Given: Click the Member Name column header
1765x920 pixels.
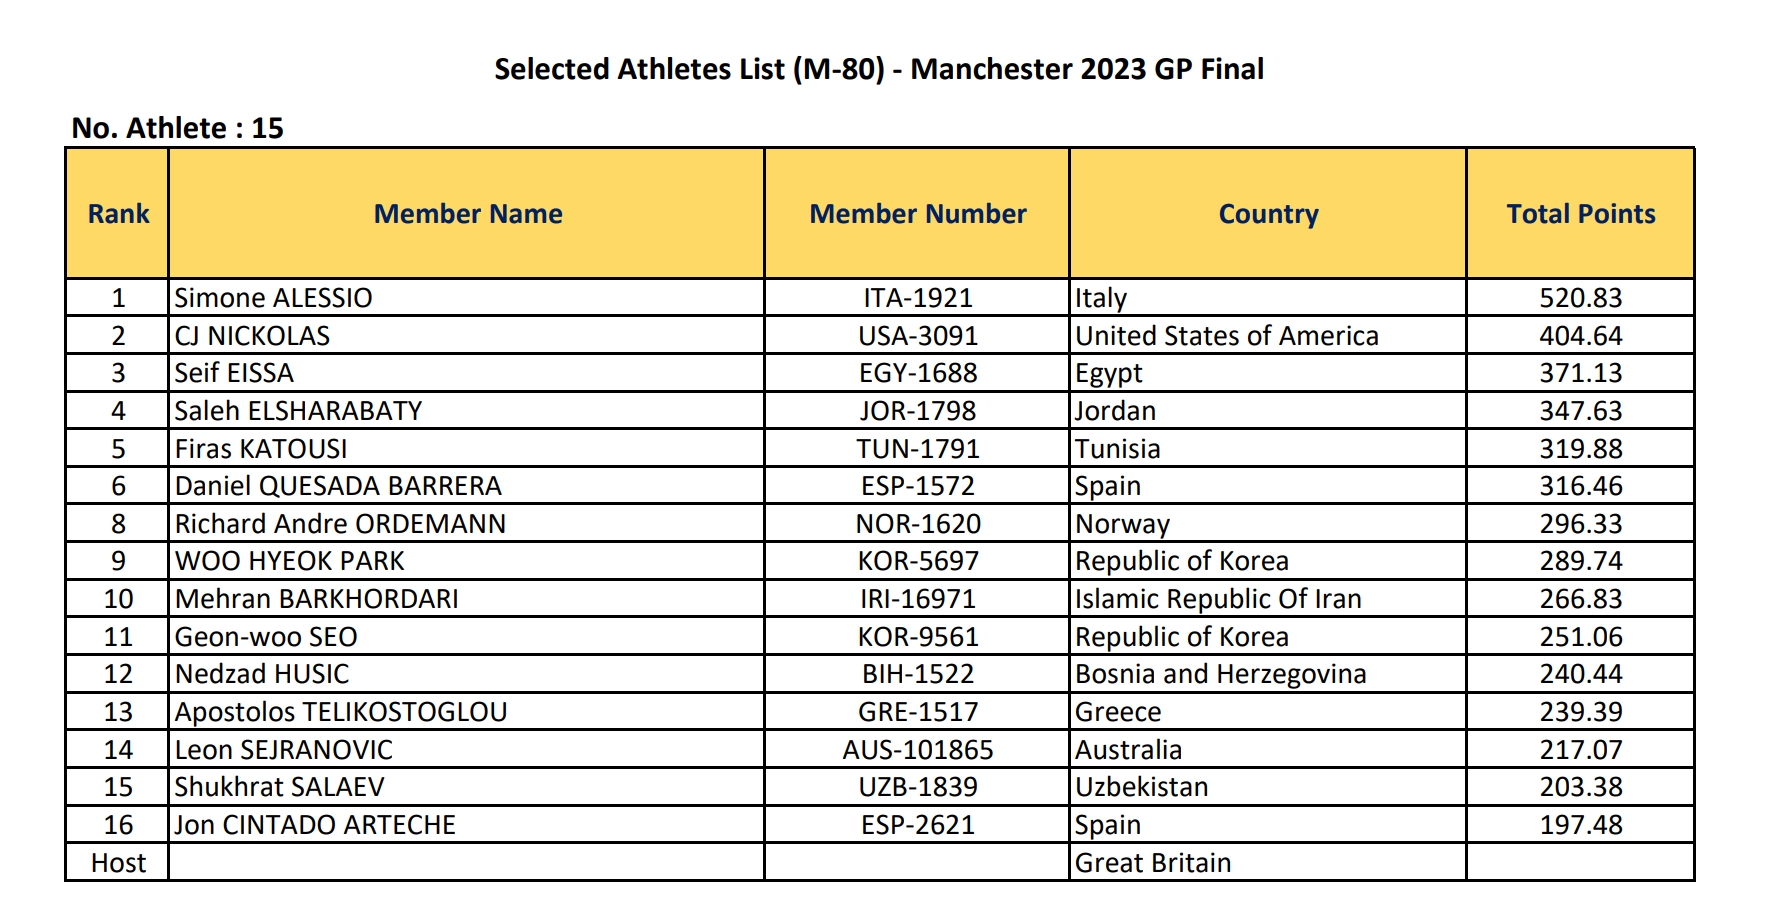Looking at the screenshot, I should tap(467, 214).
